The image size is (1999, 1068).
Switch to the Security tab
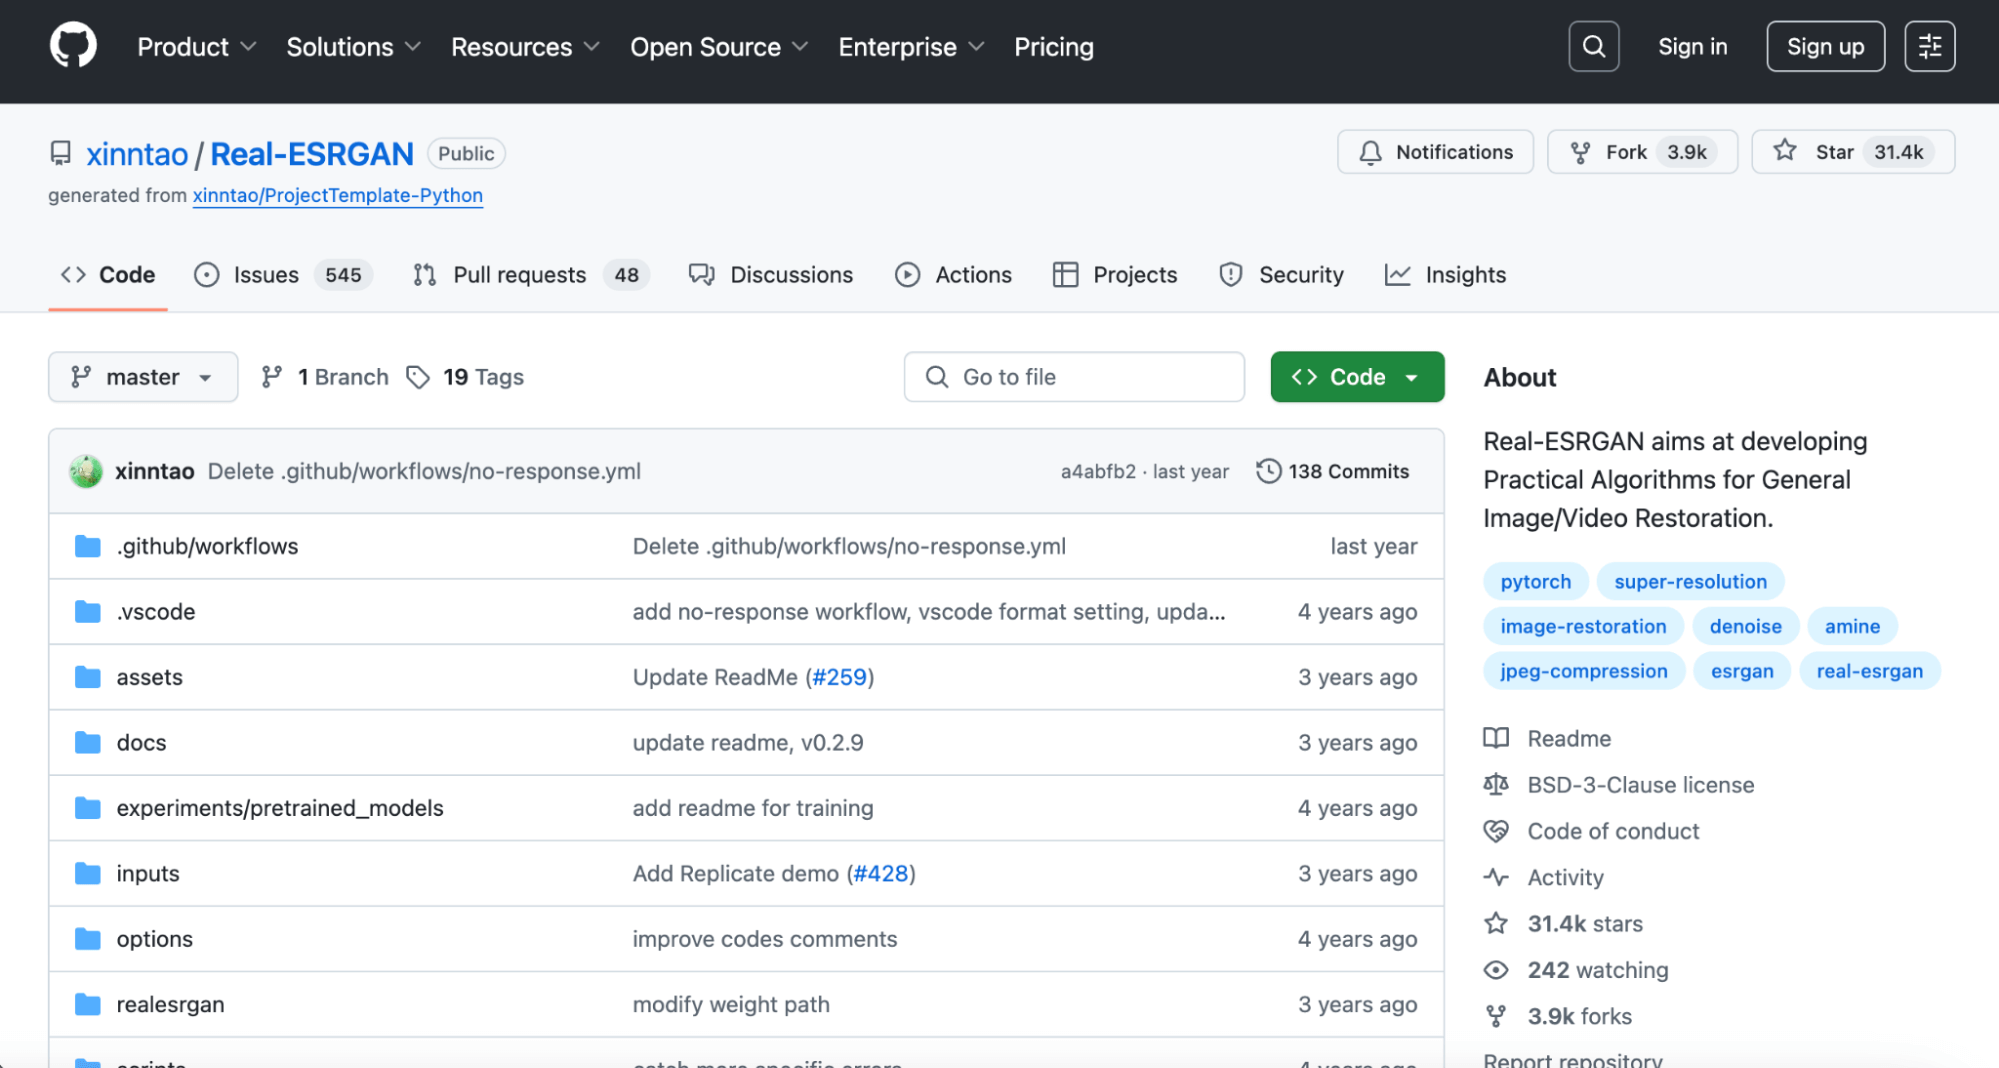pos(1281,275)
